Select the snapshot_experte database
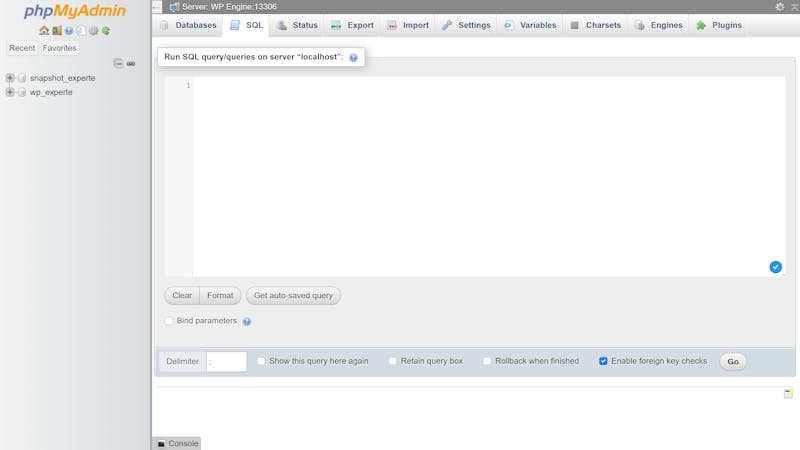The image size is (800, 450). tap(62, 78)
